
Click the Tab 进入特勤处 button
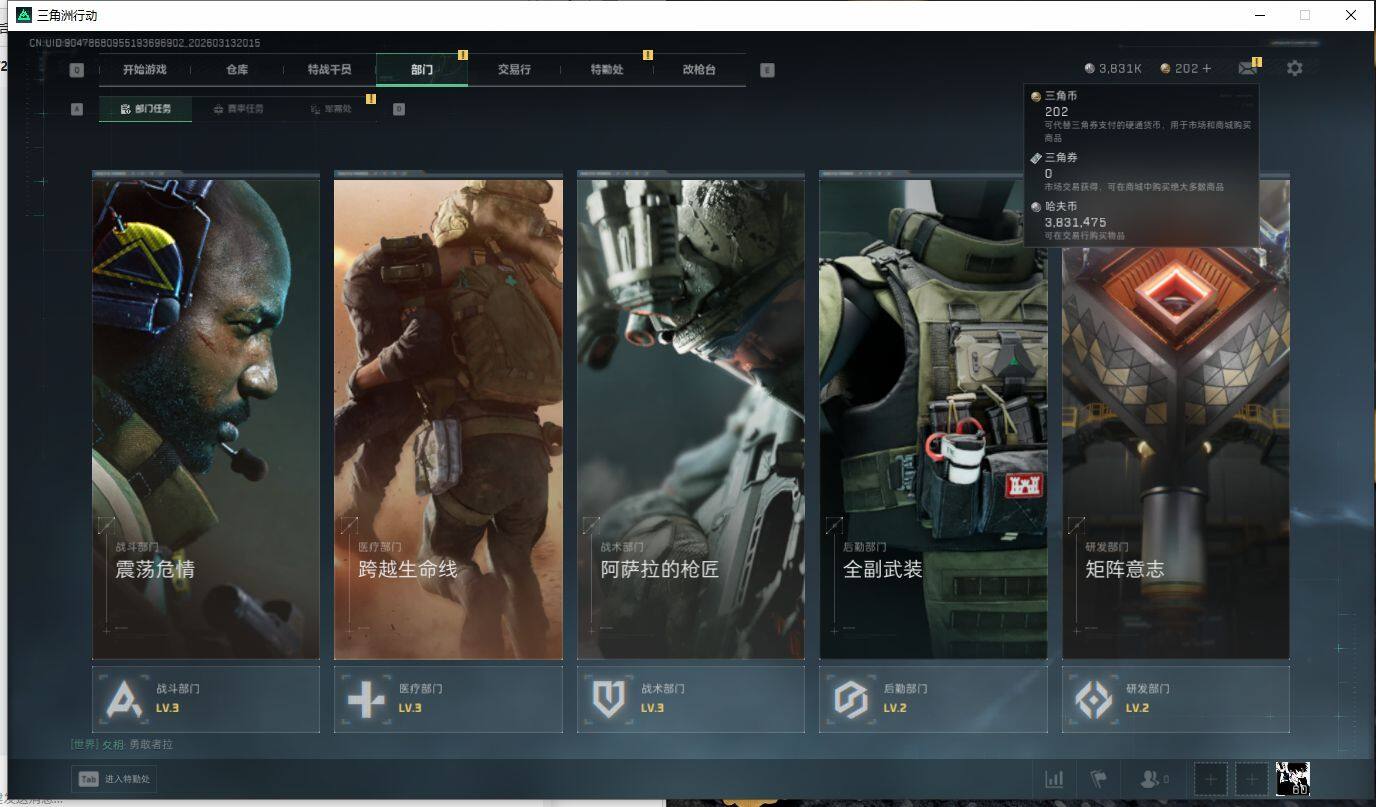coord(114,779)
